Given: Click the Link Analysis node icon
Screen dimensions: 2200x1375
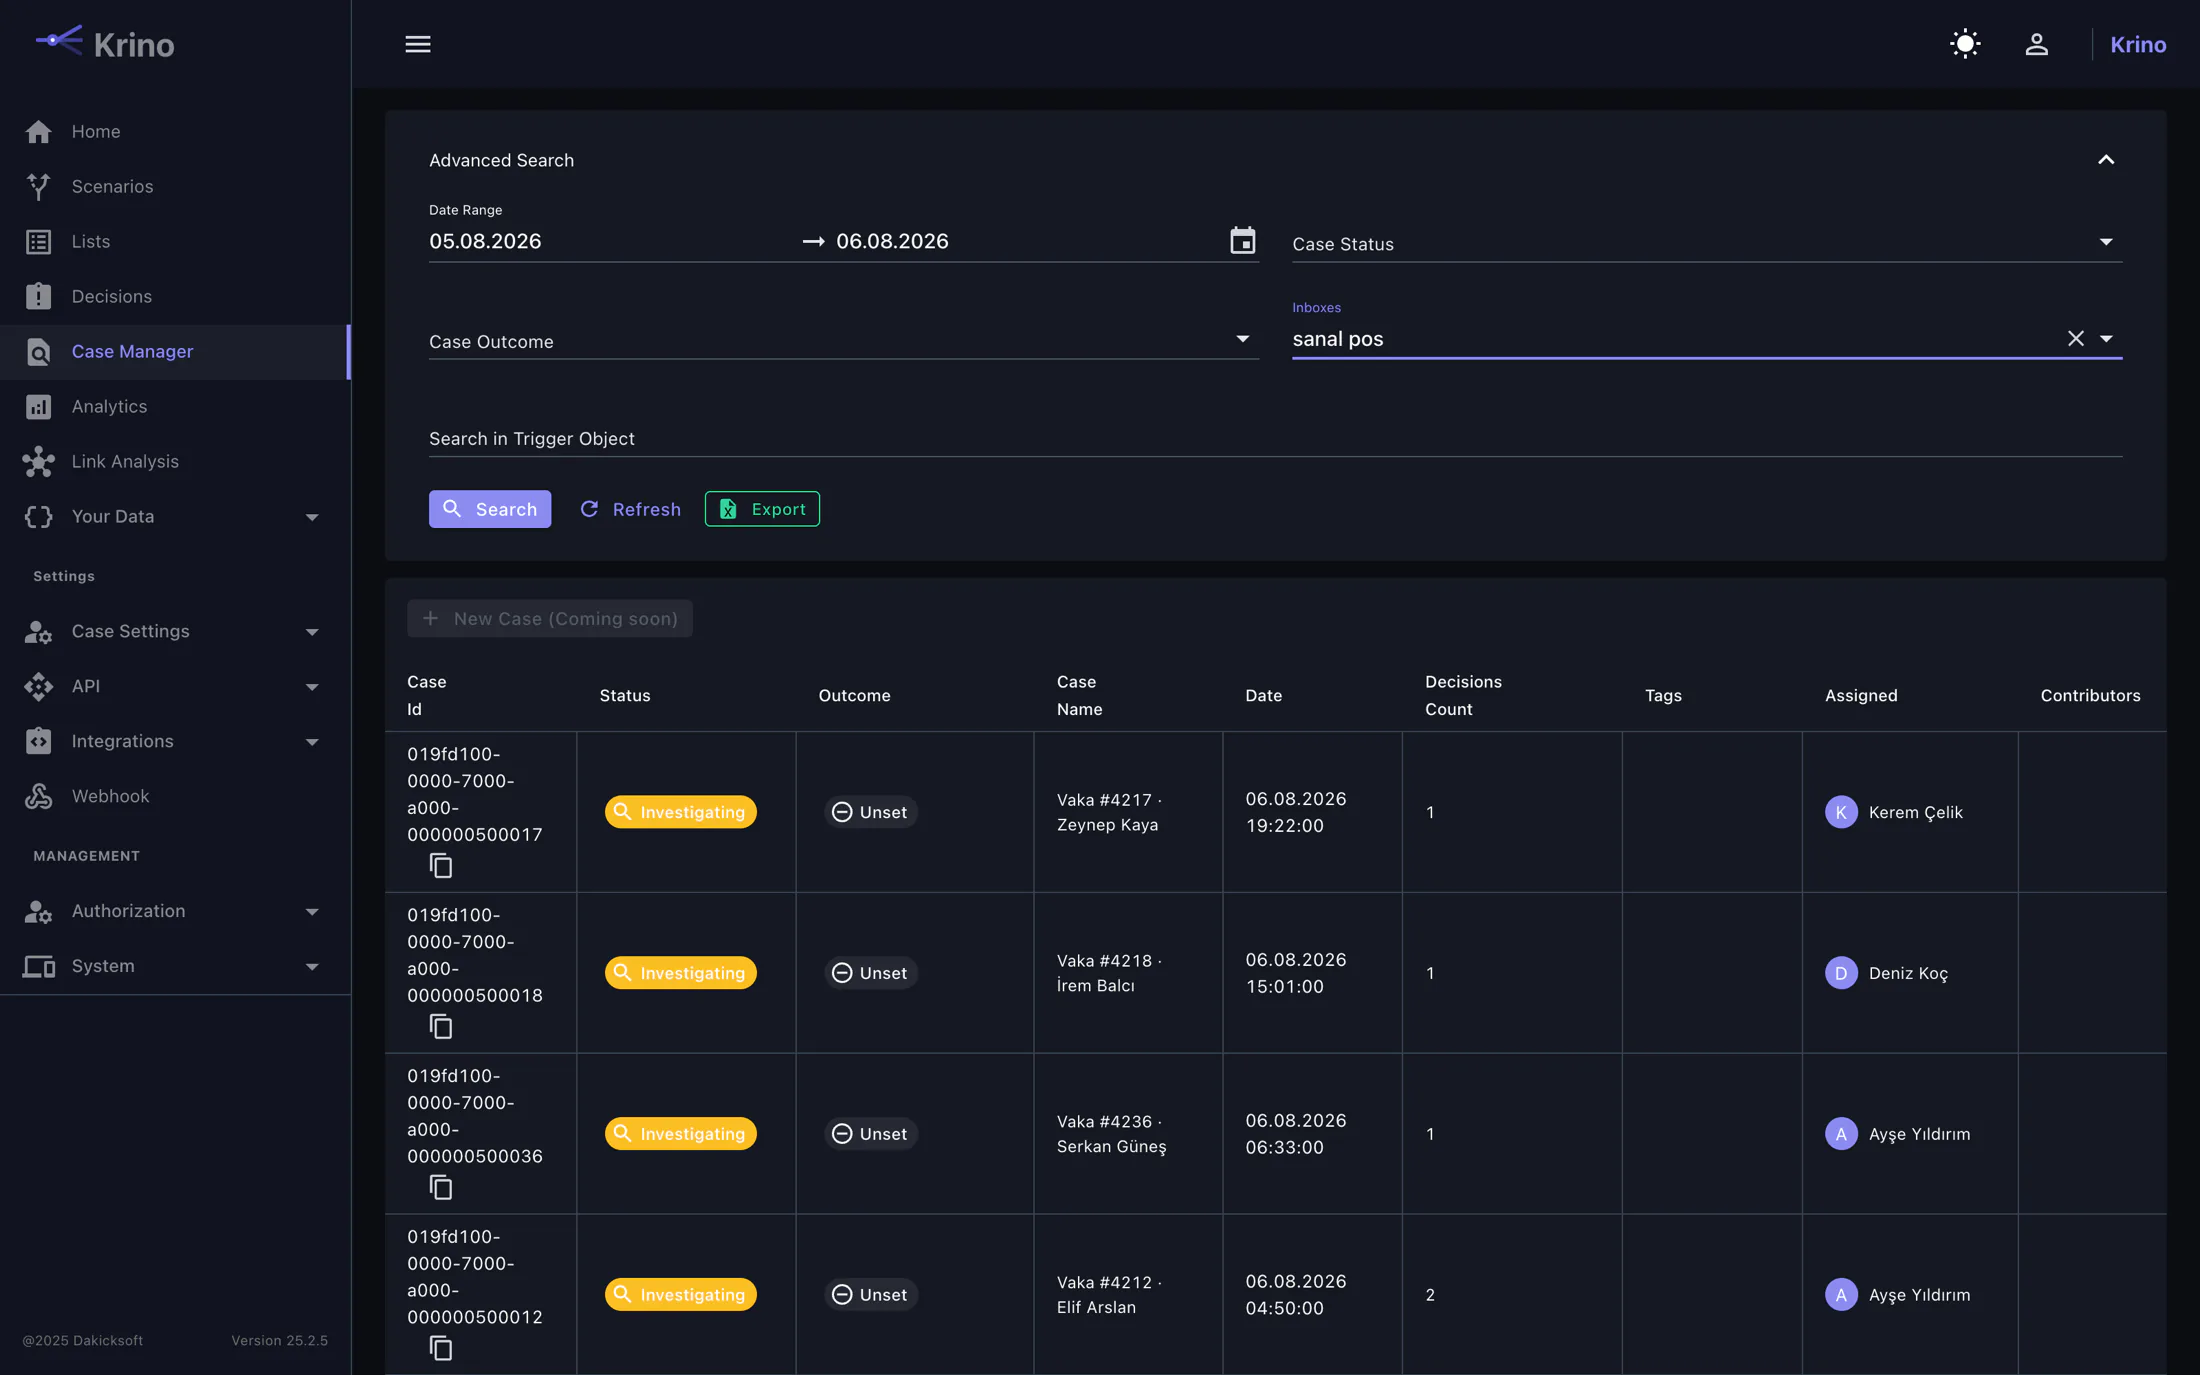Looking at the screenshot, I should 39,461.
